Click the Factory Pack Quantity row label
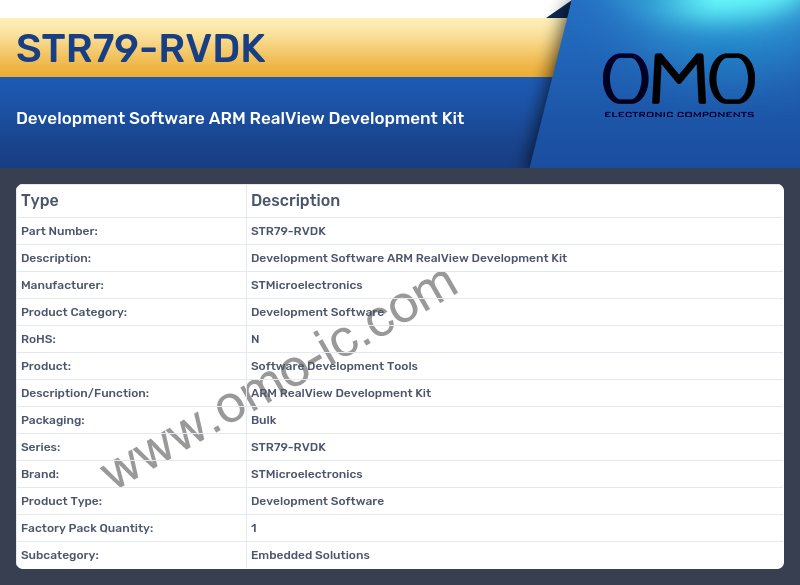Screen dimensions: 800x585 pyautogui.click(x=87, y=528)
